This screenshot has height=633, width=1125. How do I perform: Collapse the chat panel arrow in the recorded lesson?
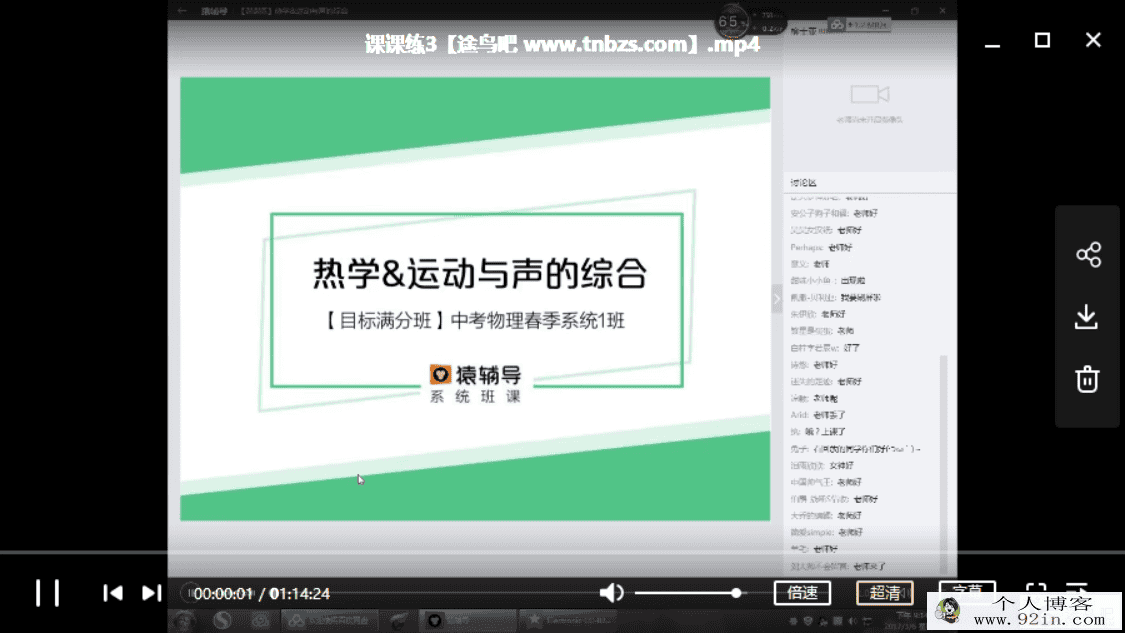pos(777,299)
